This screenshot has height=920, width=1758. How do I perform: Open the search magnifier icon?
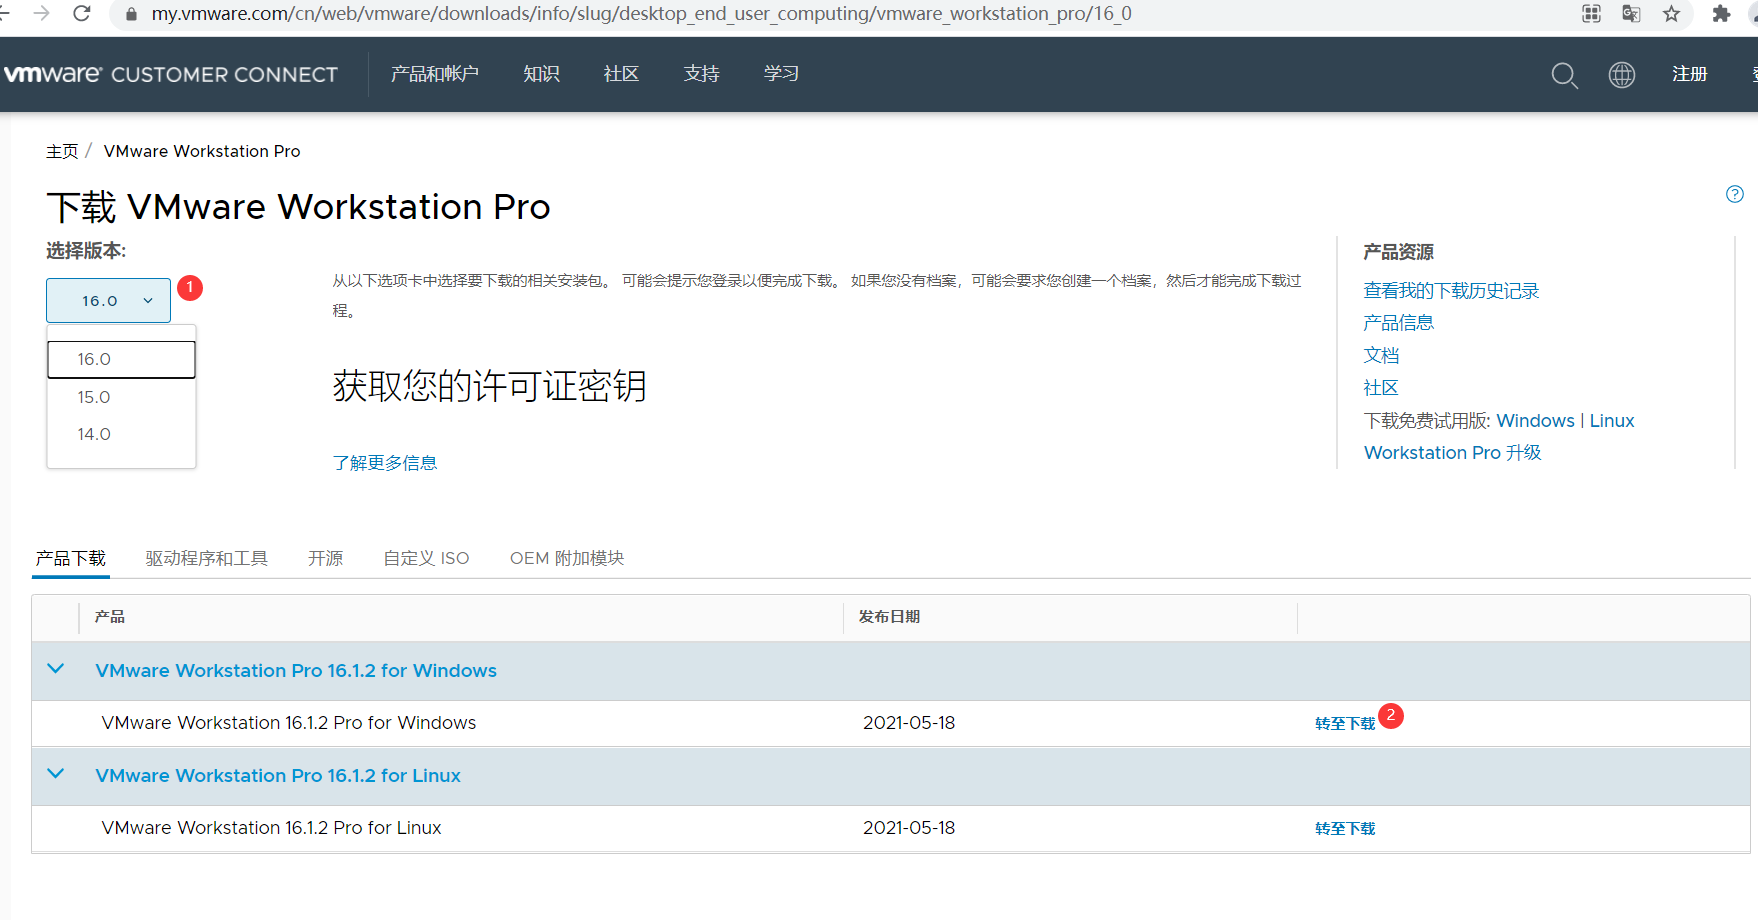pos(1564,75)
